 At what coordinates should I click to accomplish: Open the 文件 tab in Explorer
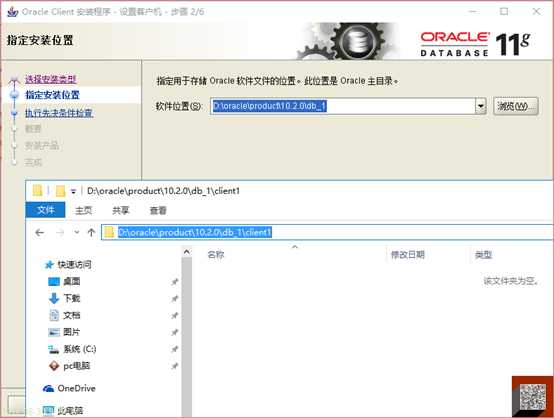tap(46, 210)
